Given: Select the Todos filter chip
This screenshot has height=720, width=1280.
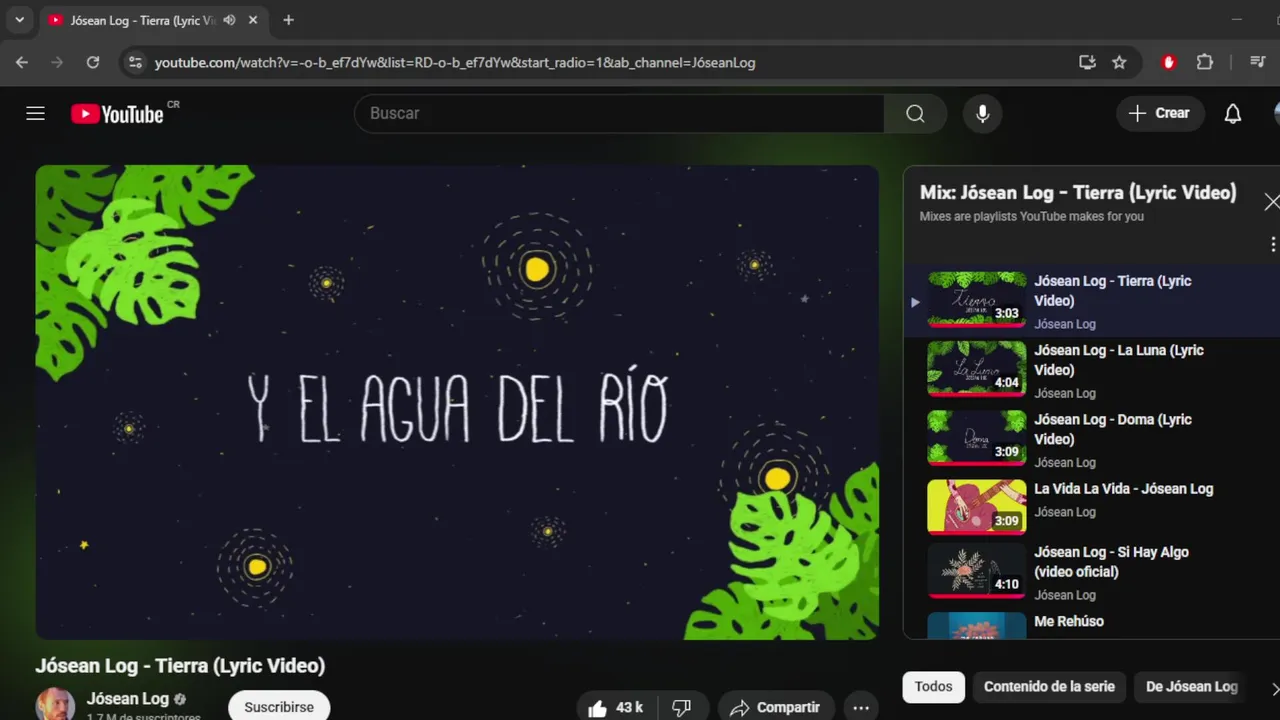Looking at the screenshot, I should (933, 687).
